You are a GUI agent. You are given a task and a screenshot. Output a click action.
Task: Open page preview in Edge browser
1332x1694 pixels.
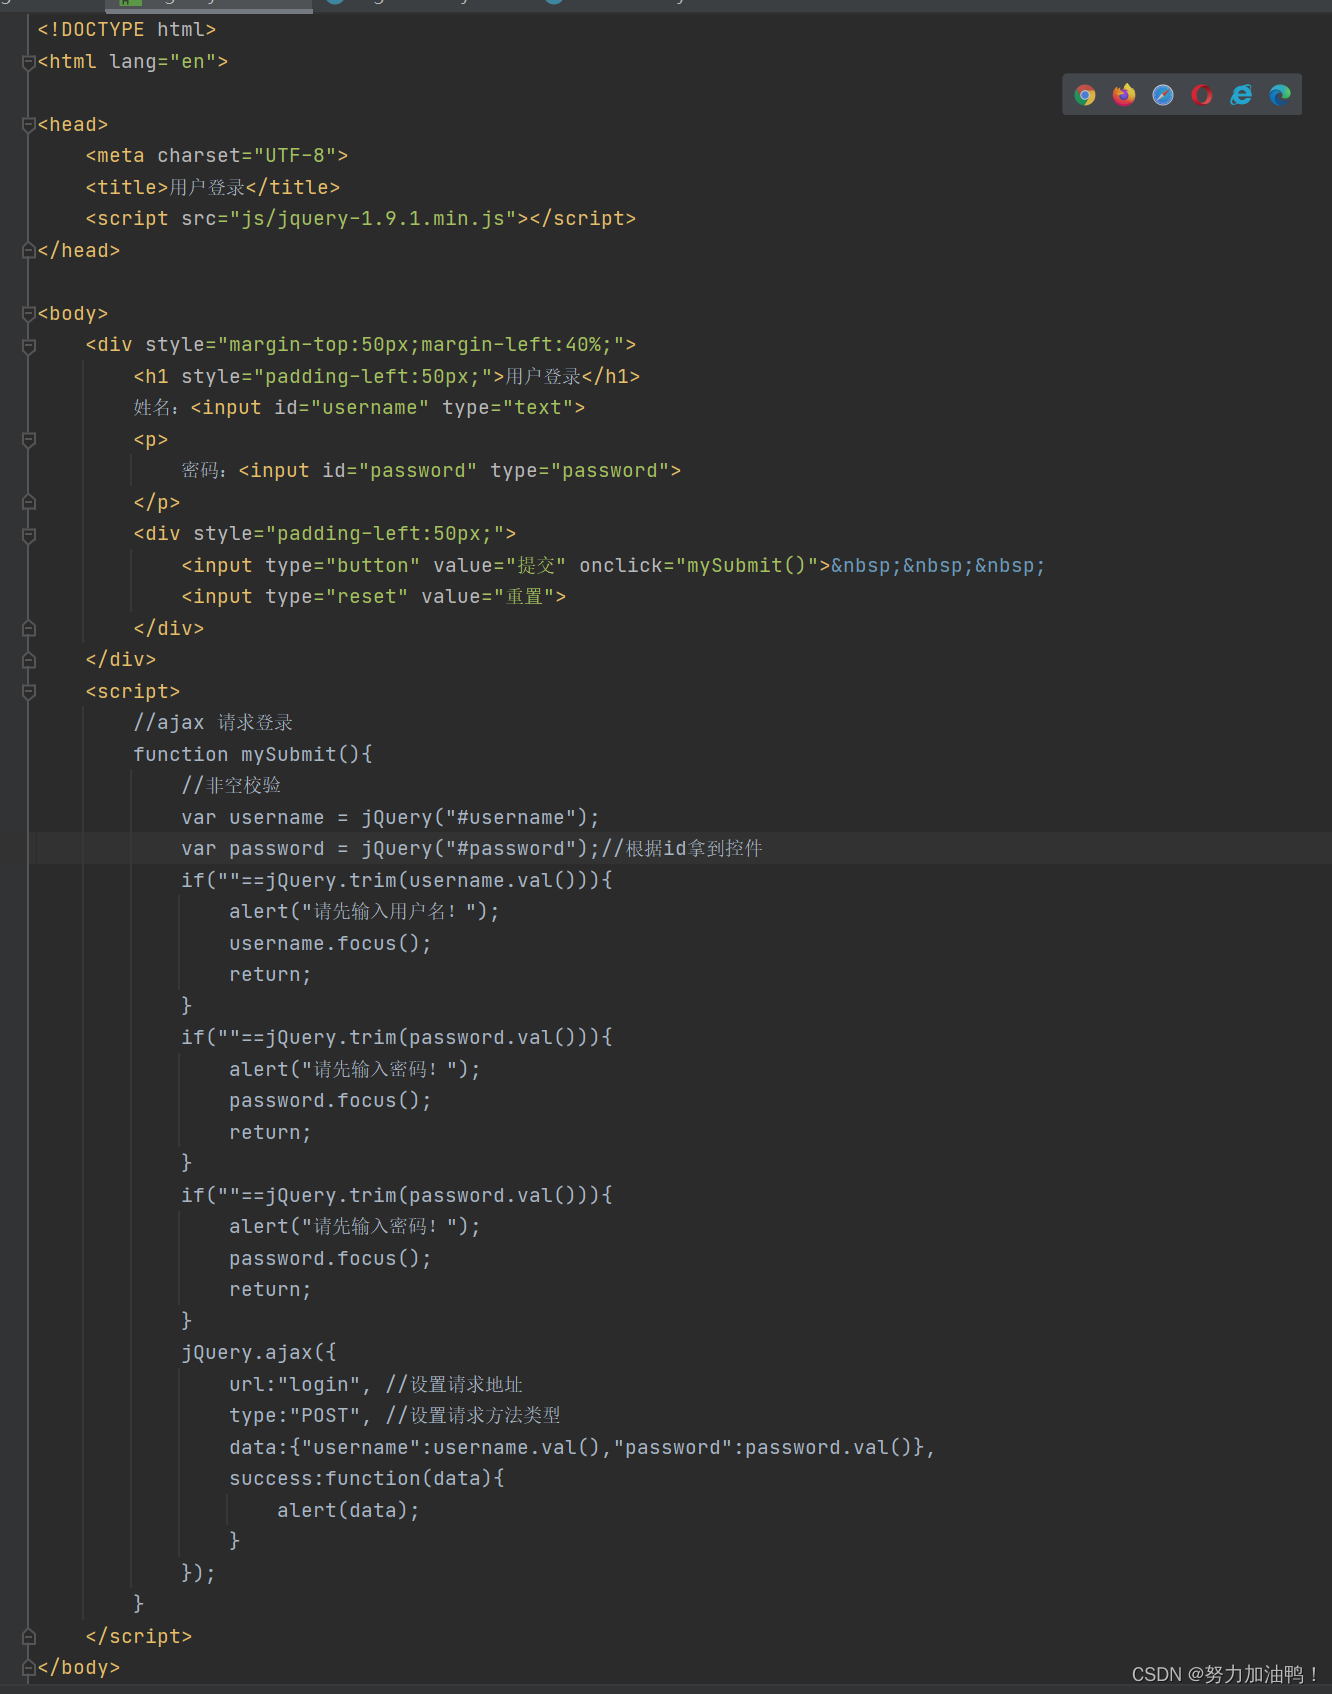point(1280,95)
